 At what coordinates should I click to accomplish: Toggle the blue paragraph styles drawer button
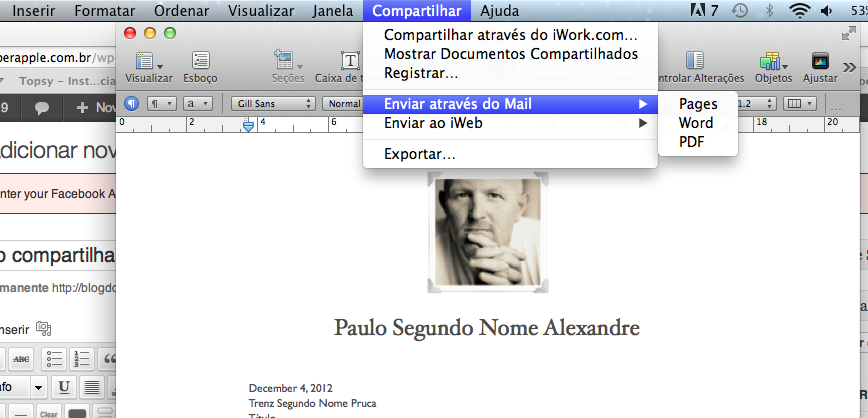tap(131, 103)
